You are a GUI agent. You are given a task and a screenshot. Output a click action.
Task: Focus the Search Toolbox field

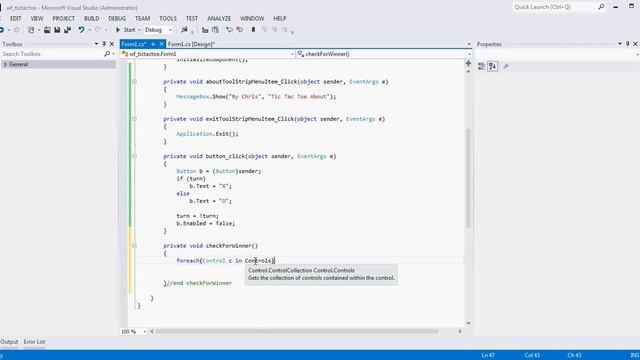[x=52, y=54]
